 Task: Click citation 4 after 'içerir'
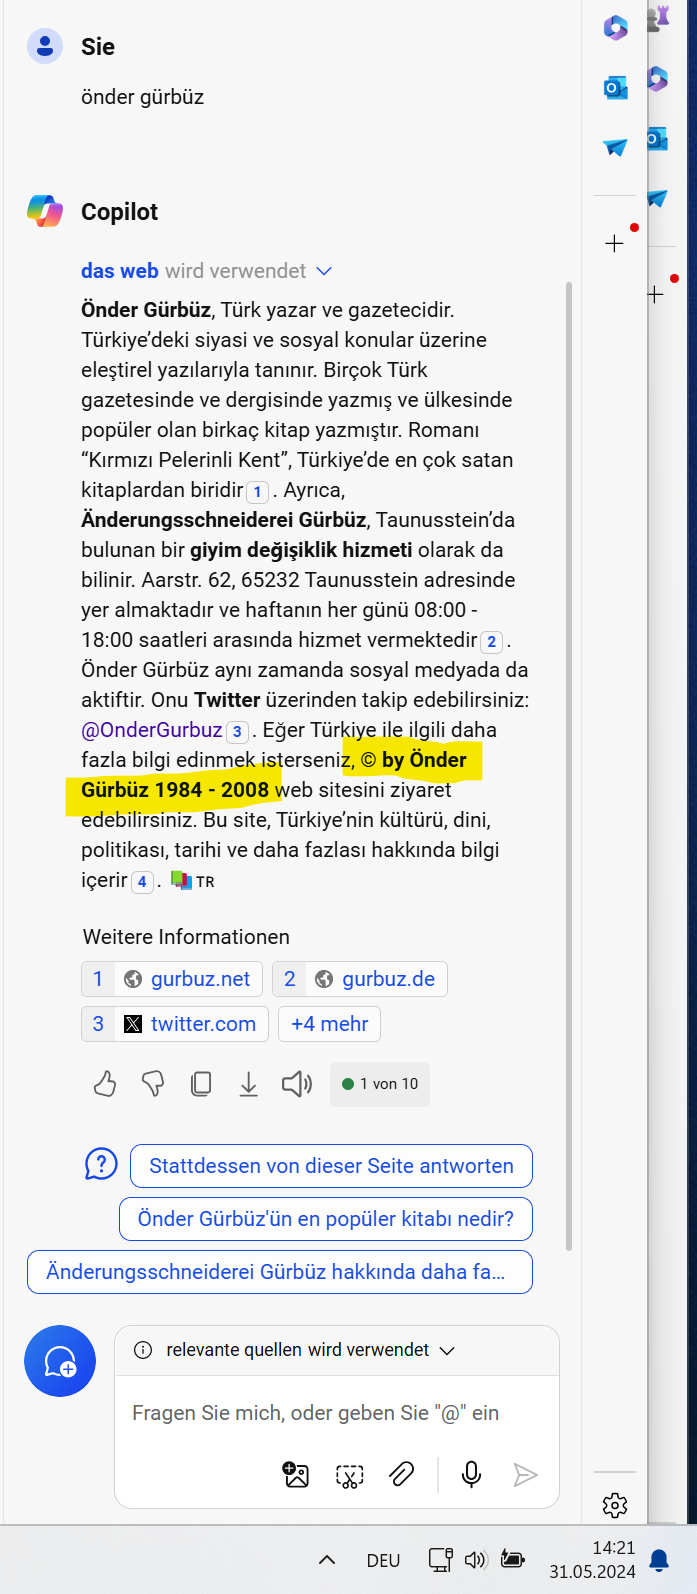143,881
